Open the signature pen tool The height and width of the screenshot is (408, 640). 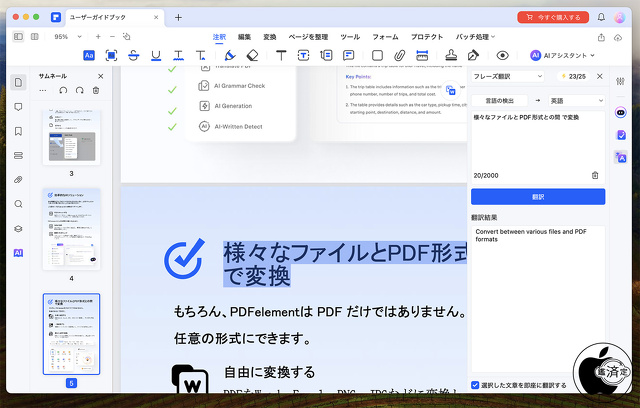tap(473, 55)
